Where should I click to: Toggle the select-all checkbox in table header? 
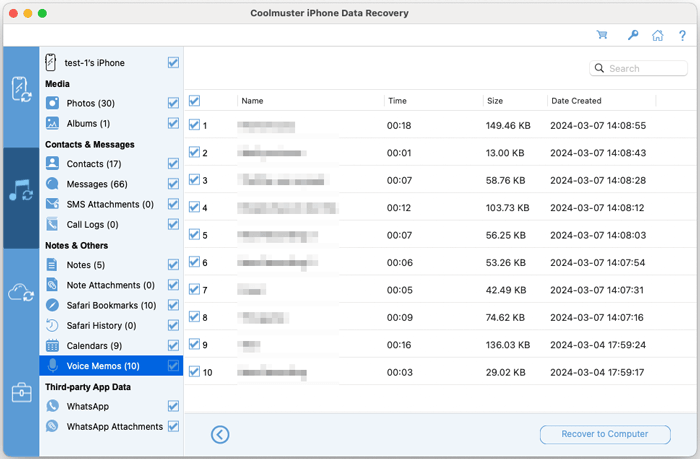point(194,100)
